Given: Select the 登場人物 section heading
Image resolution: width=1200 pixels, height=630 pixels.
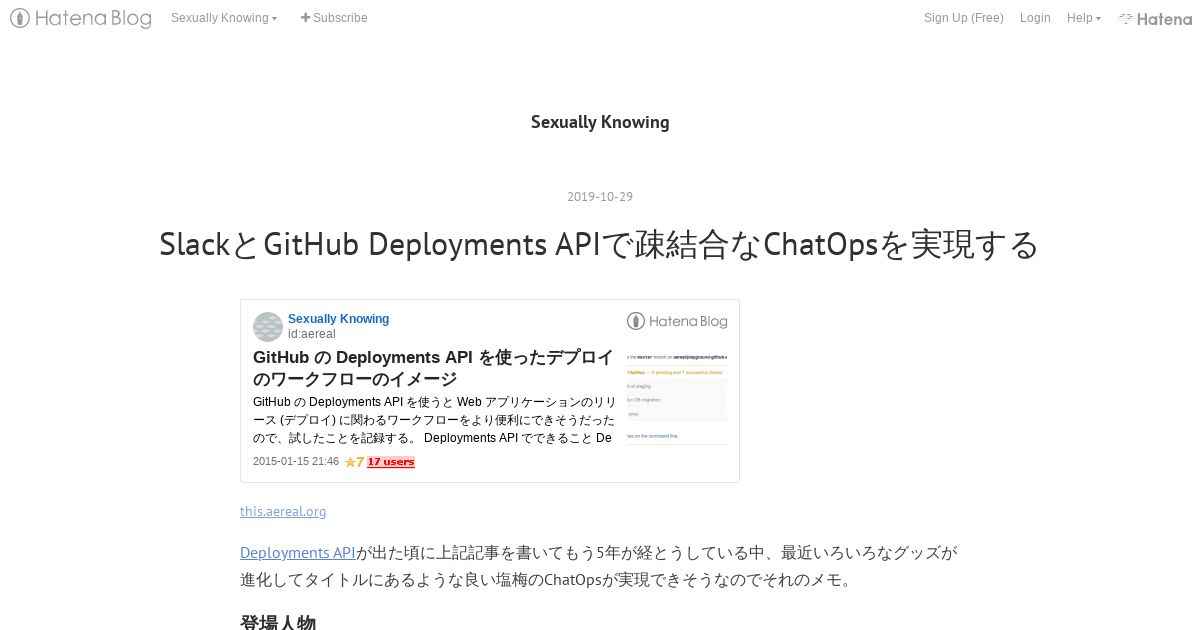Looking at the screenshot, I should 278,622.
